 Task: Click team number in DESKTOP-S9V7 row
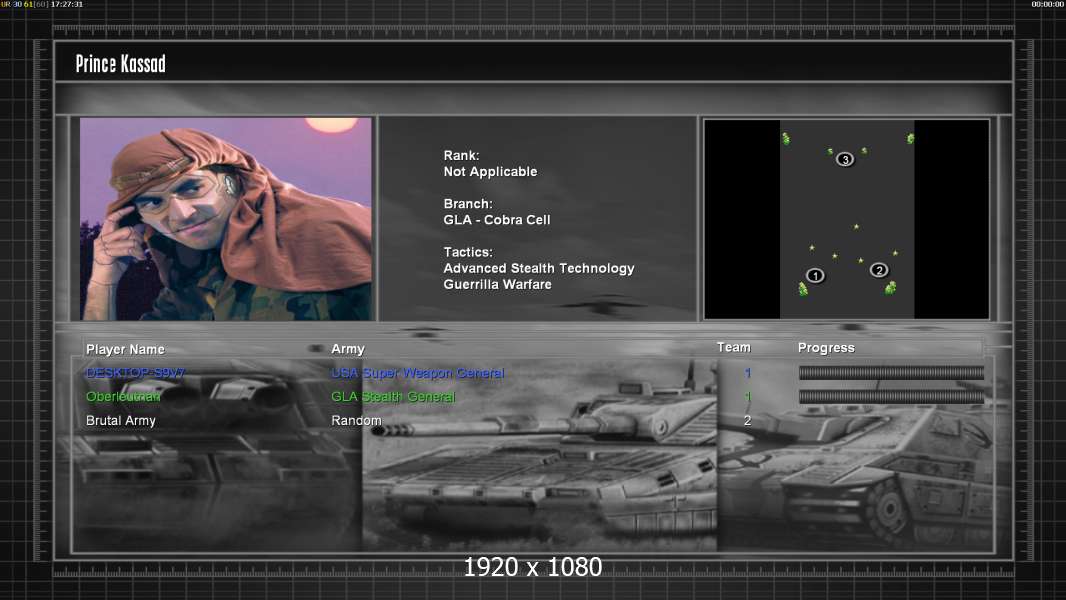[x=747, y=373]
